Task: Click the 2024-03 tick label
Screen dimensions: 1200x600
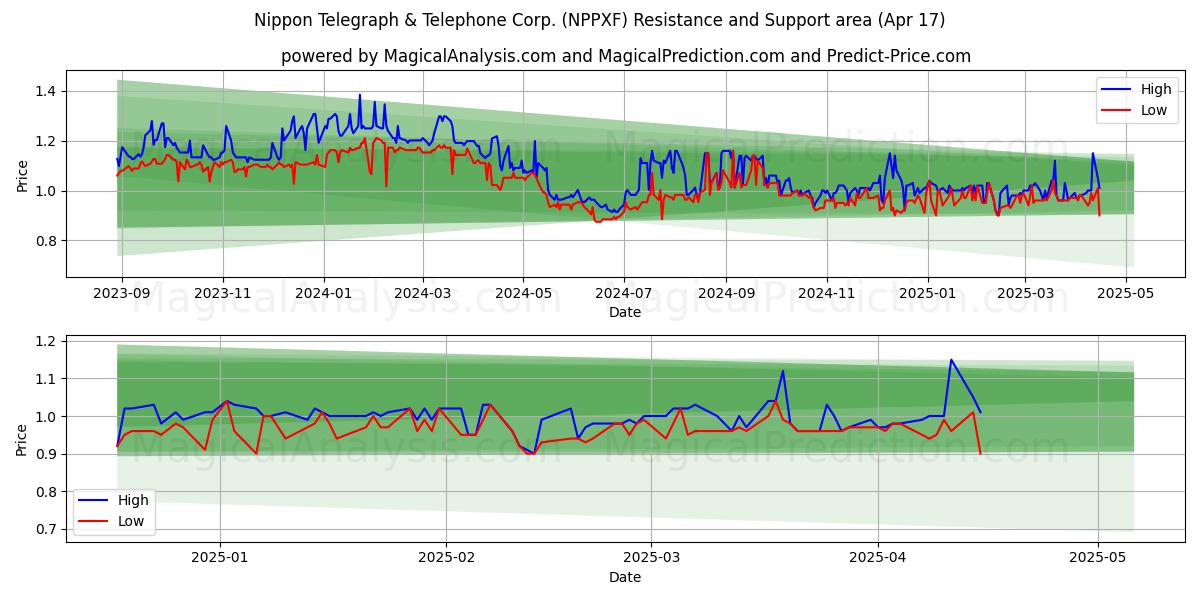Action: point(422,294)
